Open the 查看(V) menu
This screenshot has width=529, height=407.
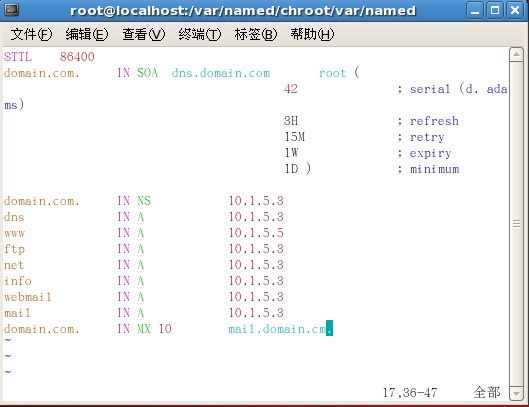(143, 34)
